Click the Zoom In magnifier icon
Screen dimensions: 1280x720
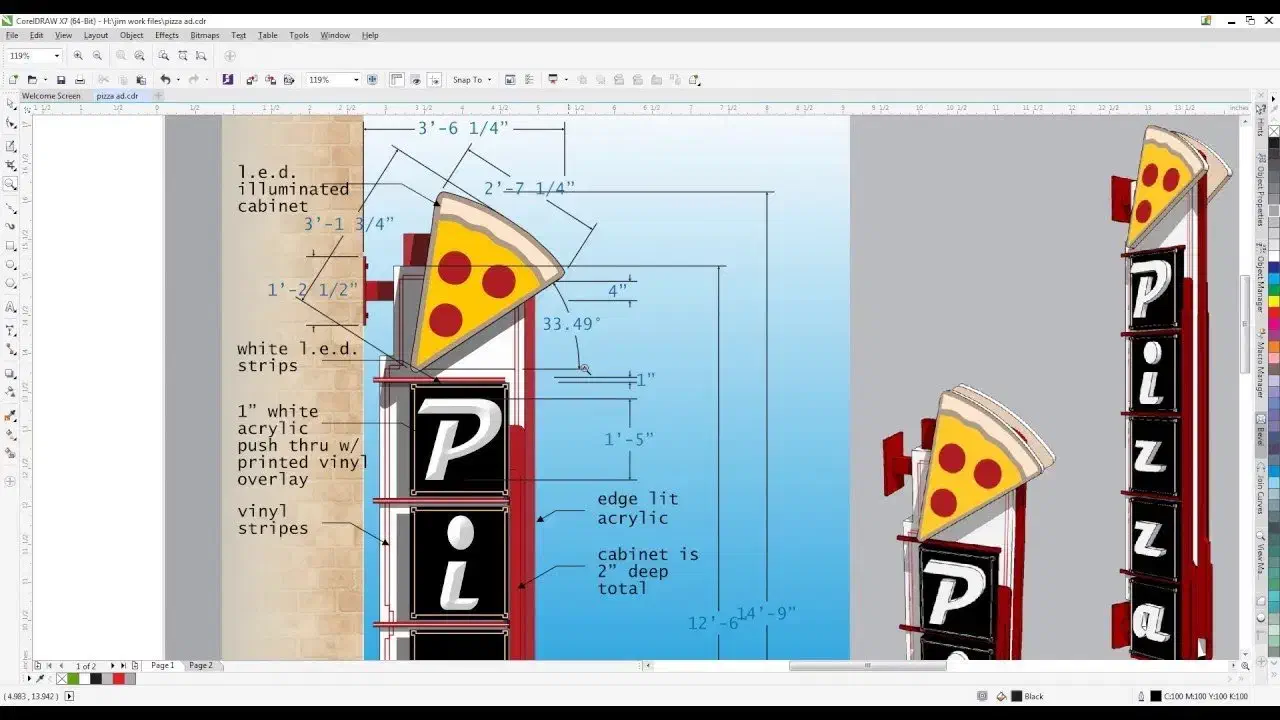pos(78,56)
